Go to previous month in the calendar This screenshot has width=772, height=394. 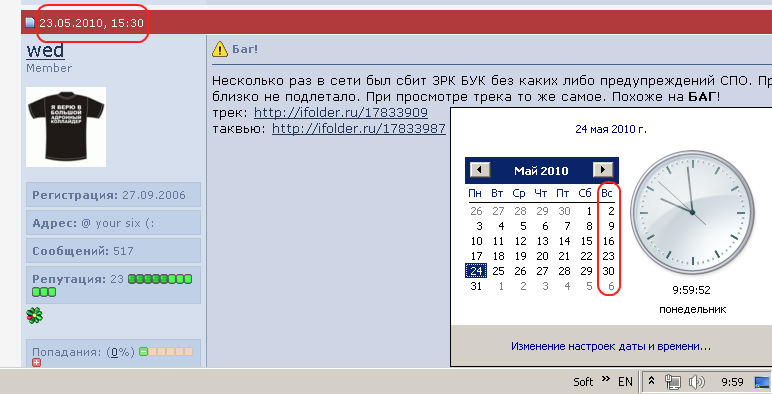coord(480,170)
